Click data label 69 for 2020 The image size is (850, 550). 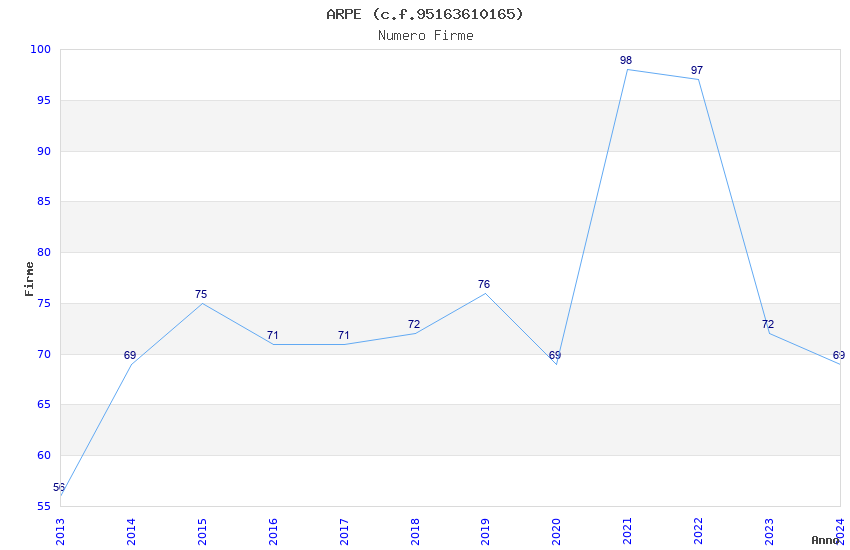point(555,355)
